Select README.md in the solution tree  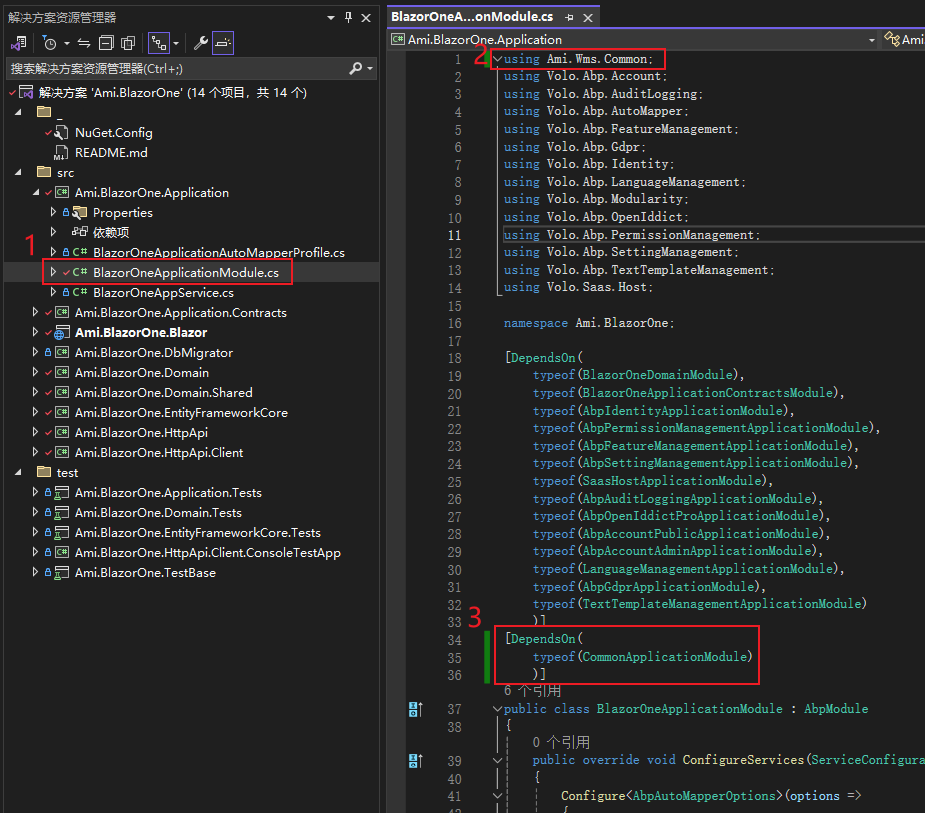tap(111, 153)
